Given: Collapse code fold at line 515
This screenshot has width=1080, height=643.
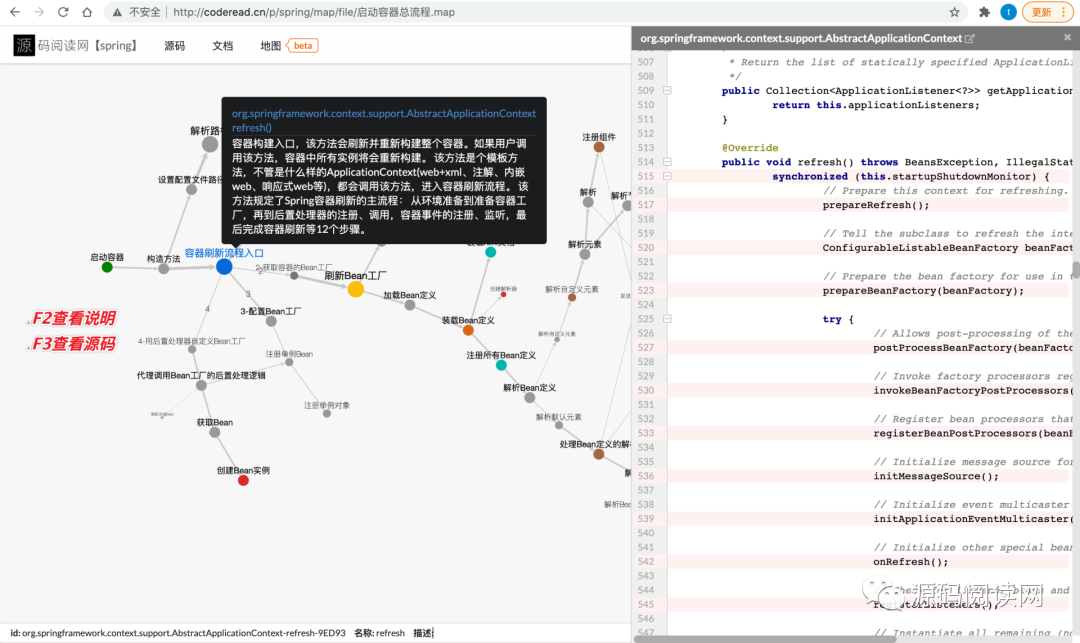Looking at the screenshot, I should (x=667, y=176).
